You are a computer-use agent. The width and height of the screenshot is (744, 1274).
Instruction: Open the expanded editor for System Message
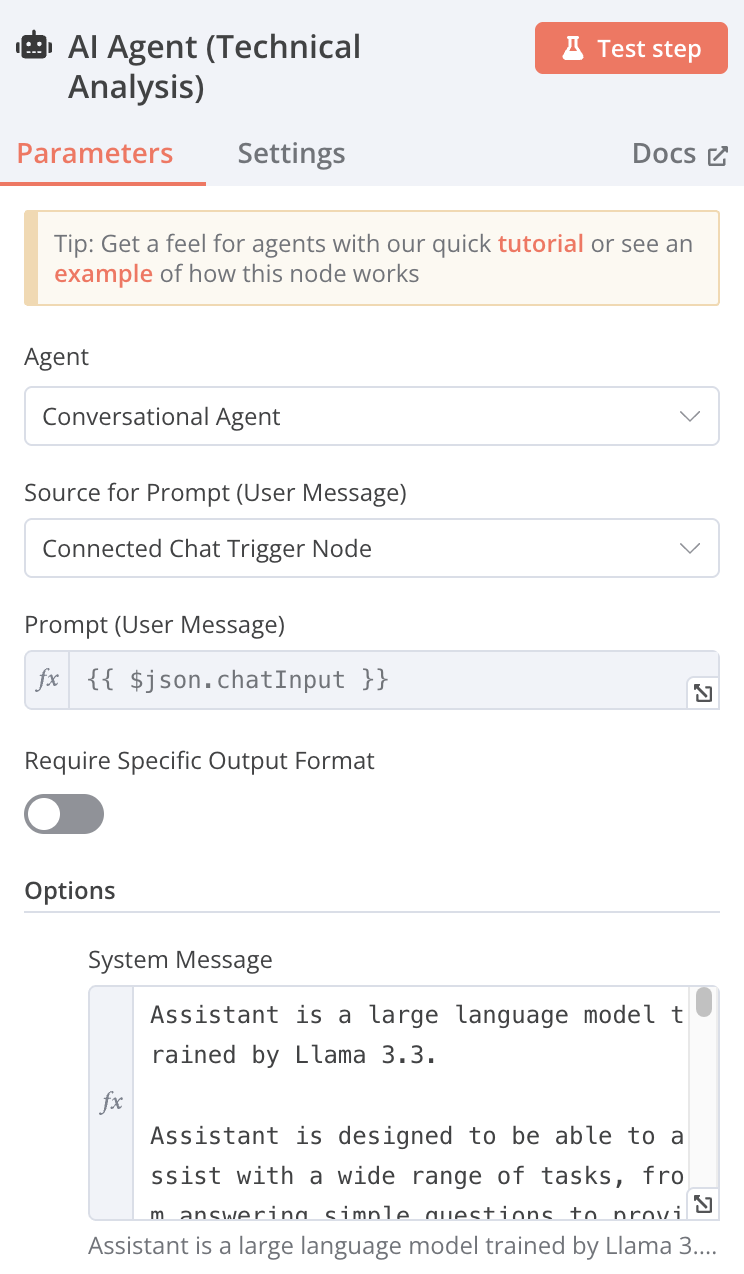pyautogui.click(x=703, y=1203)
